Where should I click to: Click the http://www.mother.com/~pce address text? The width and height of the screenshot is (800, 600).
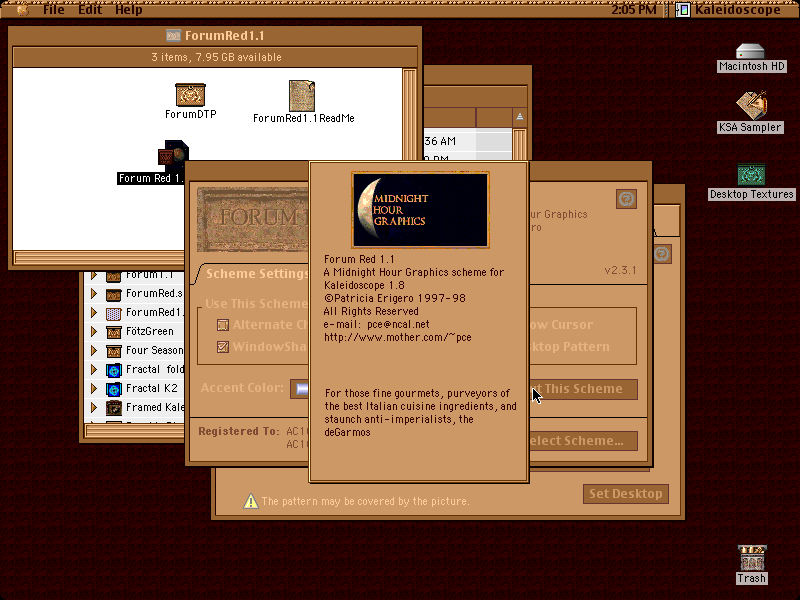coord(397,337)
